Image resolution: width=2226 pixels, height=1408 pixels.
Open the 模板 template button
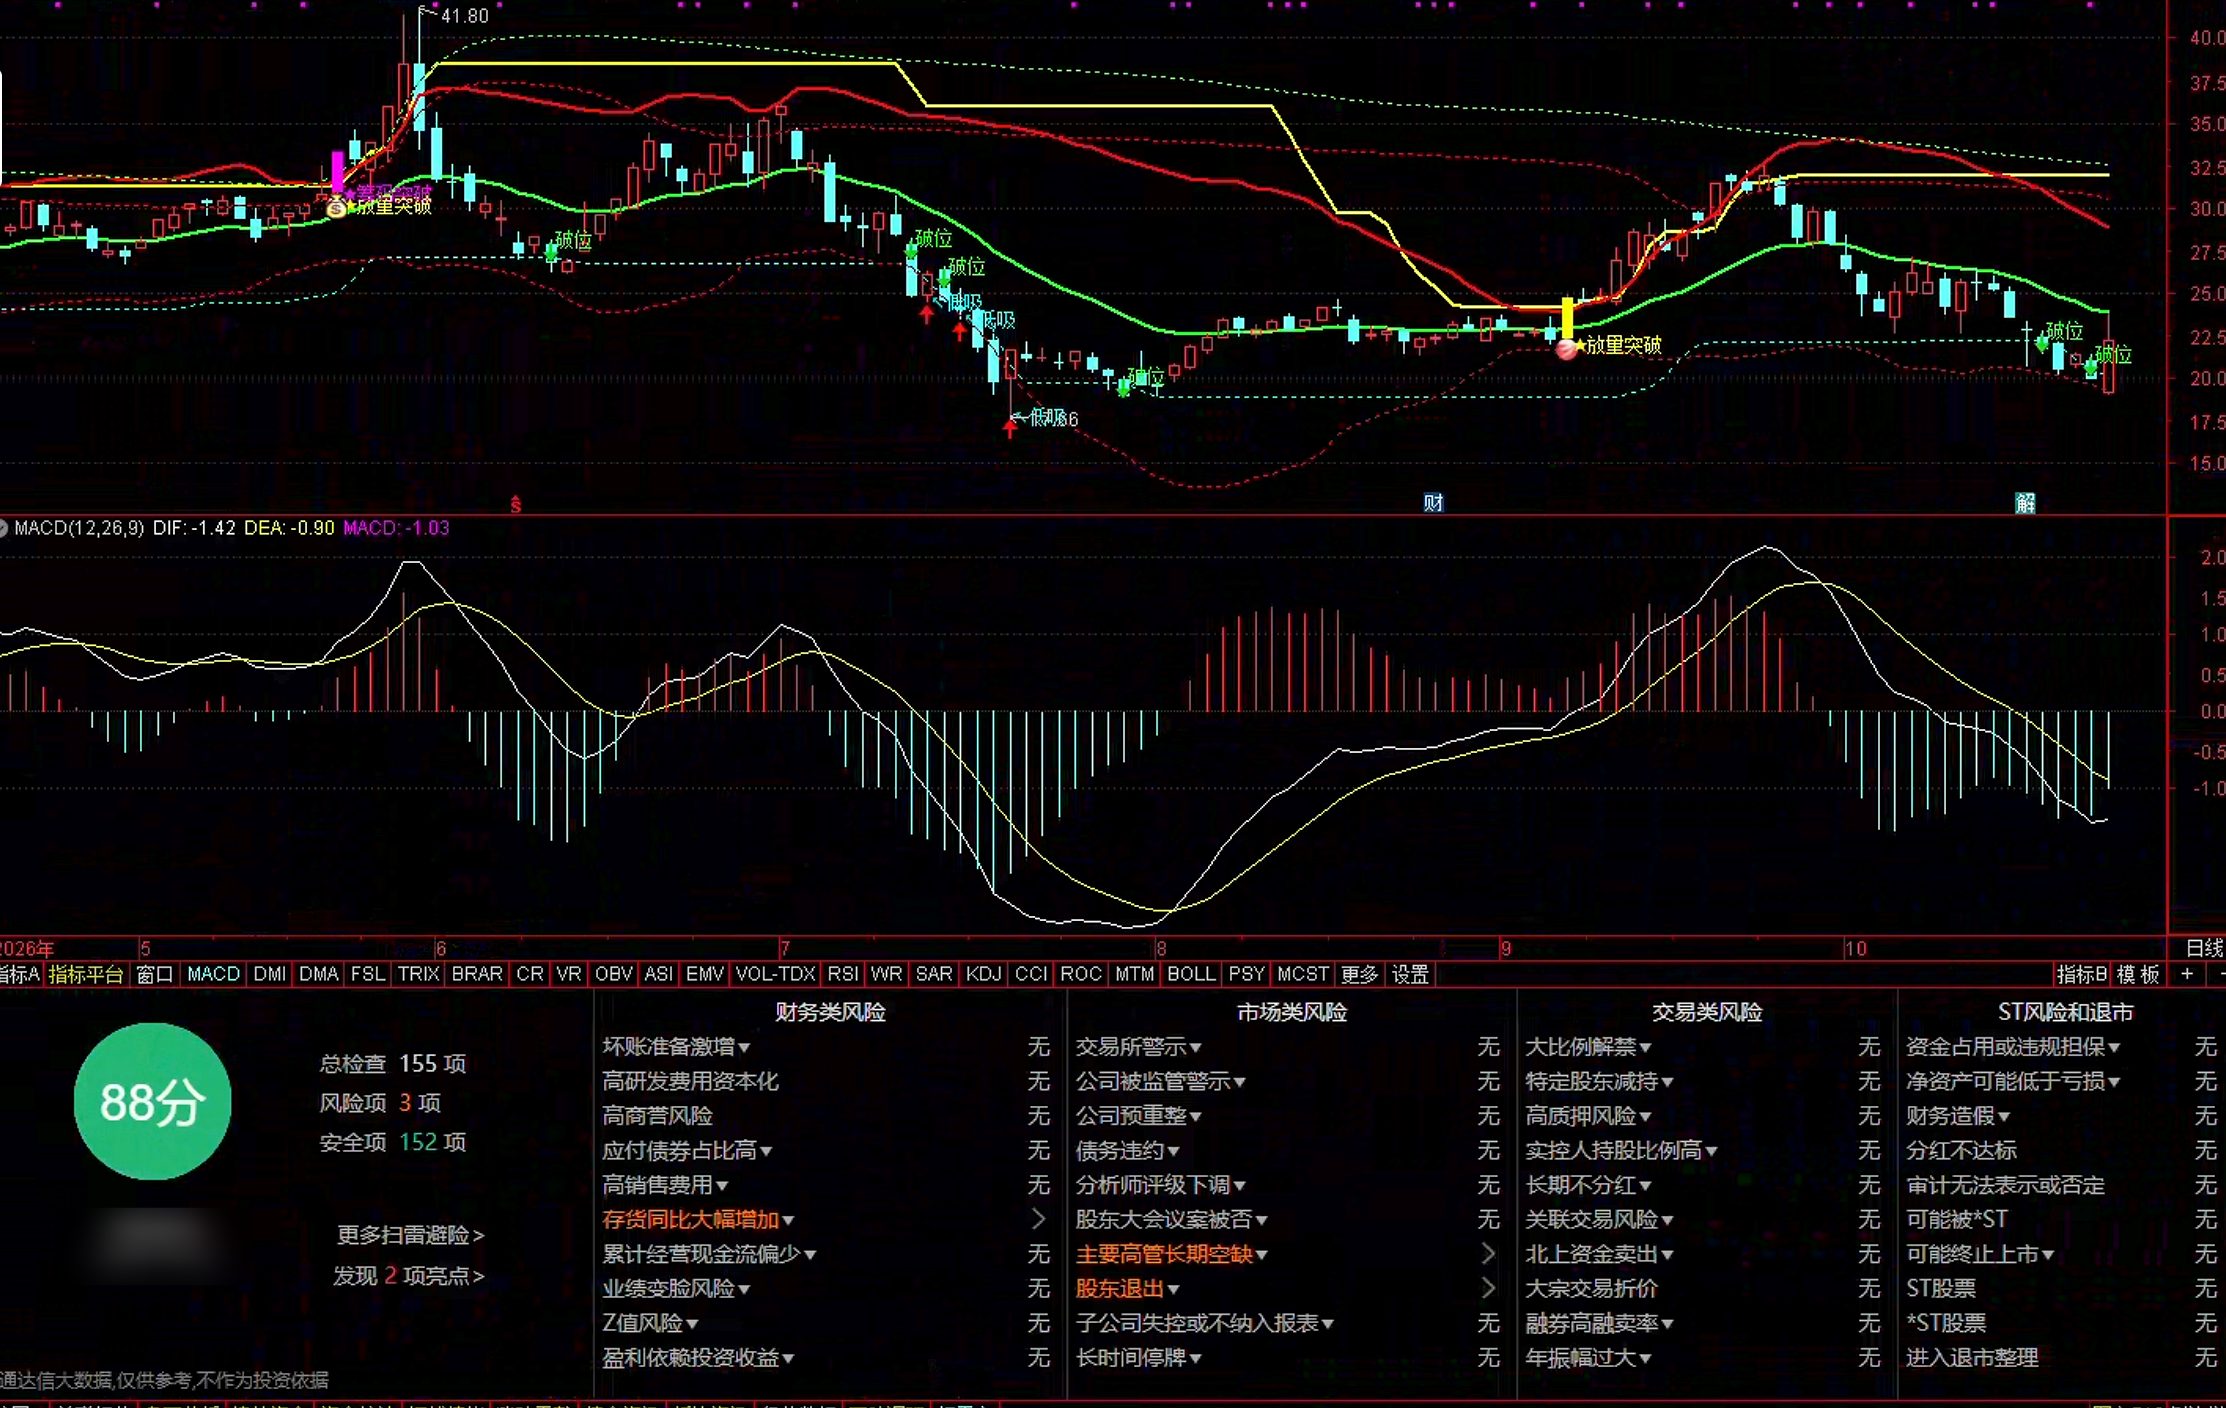point(2138,974)
